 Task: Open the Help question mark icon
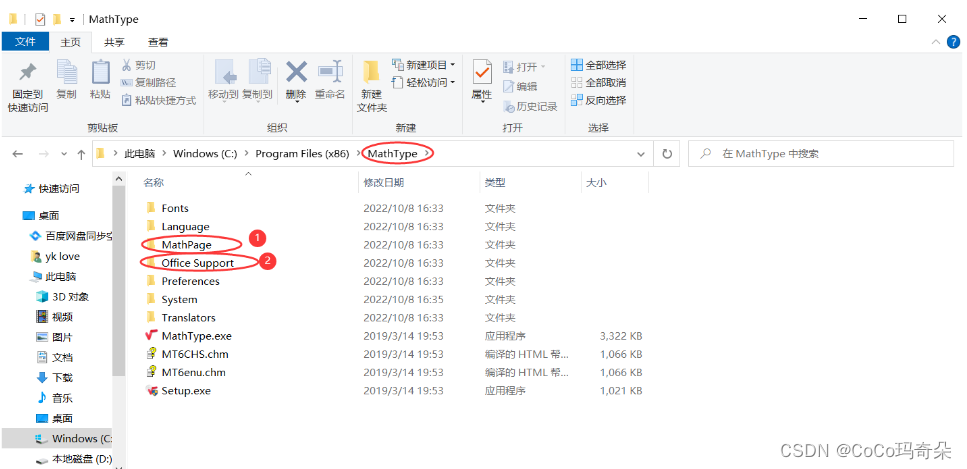point(953,42)
